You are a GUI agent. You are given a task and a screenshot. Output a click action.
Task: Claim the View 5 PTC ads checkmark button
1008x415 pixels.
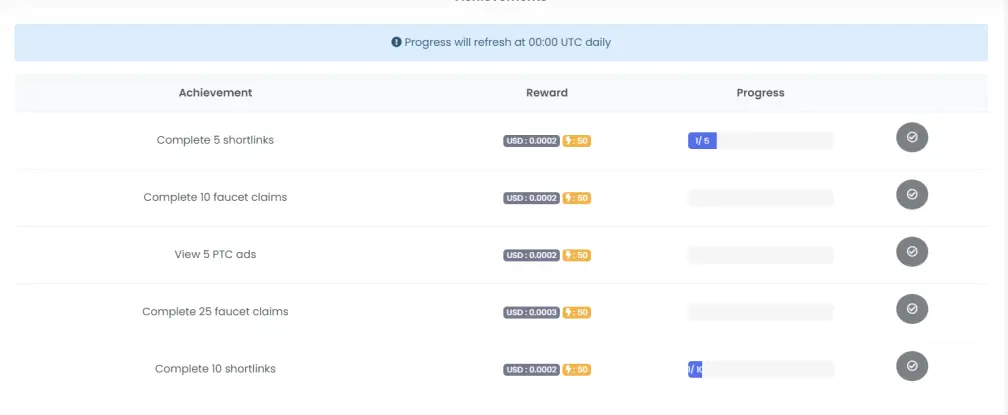[912, 252]
